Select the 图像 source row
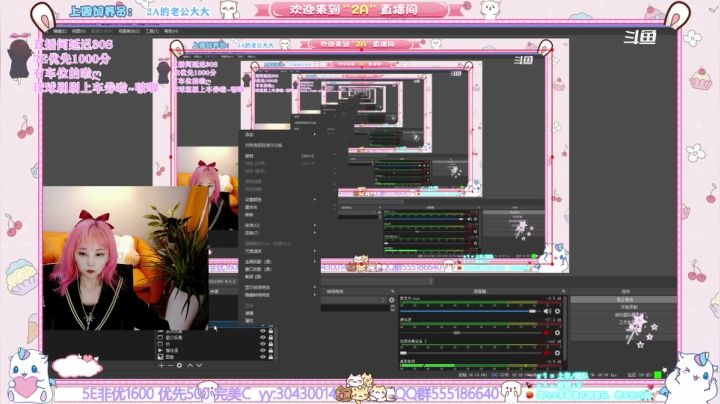Viewport: 720px width, 404px height. coord(215,357)
